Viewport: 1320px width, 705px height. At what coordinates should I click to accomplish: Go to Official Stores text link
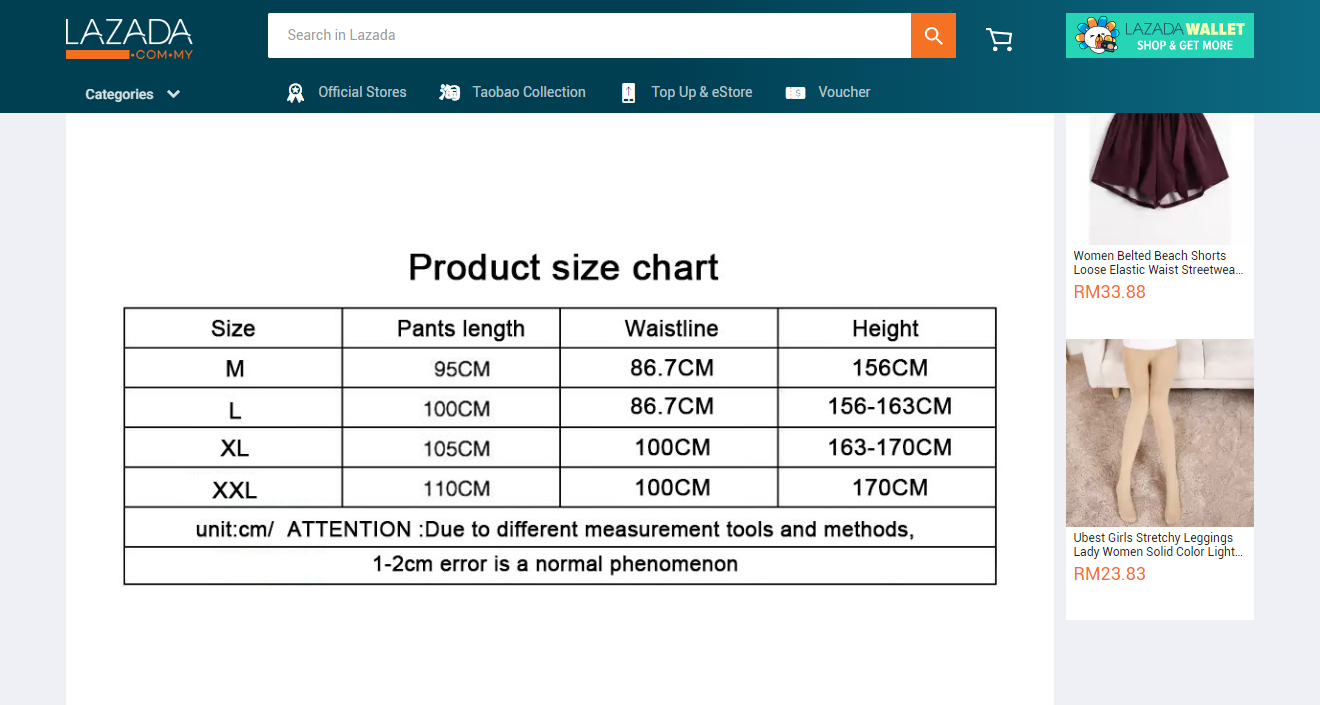pos(362,92)
